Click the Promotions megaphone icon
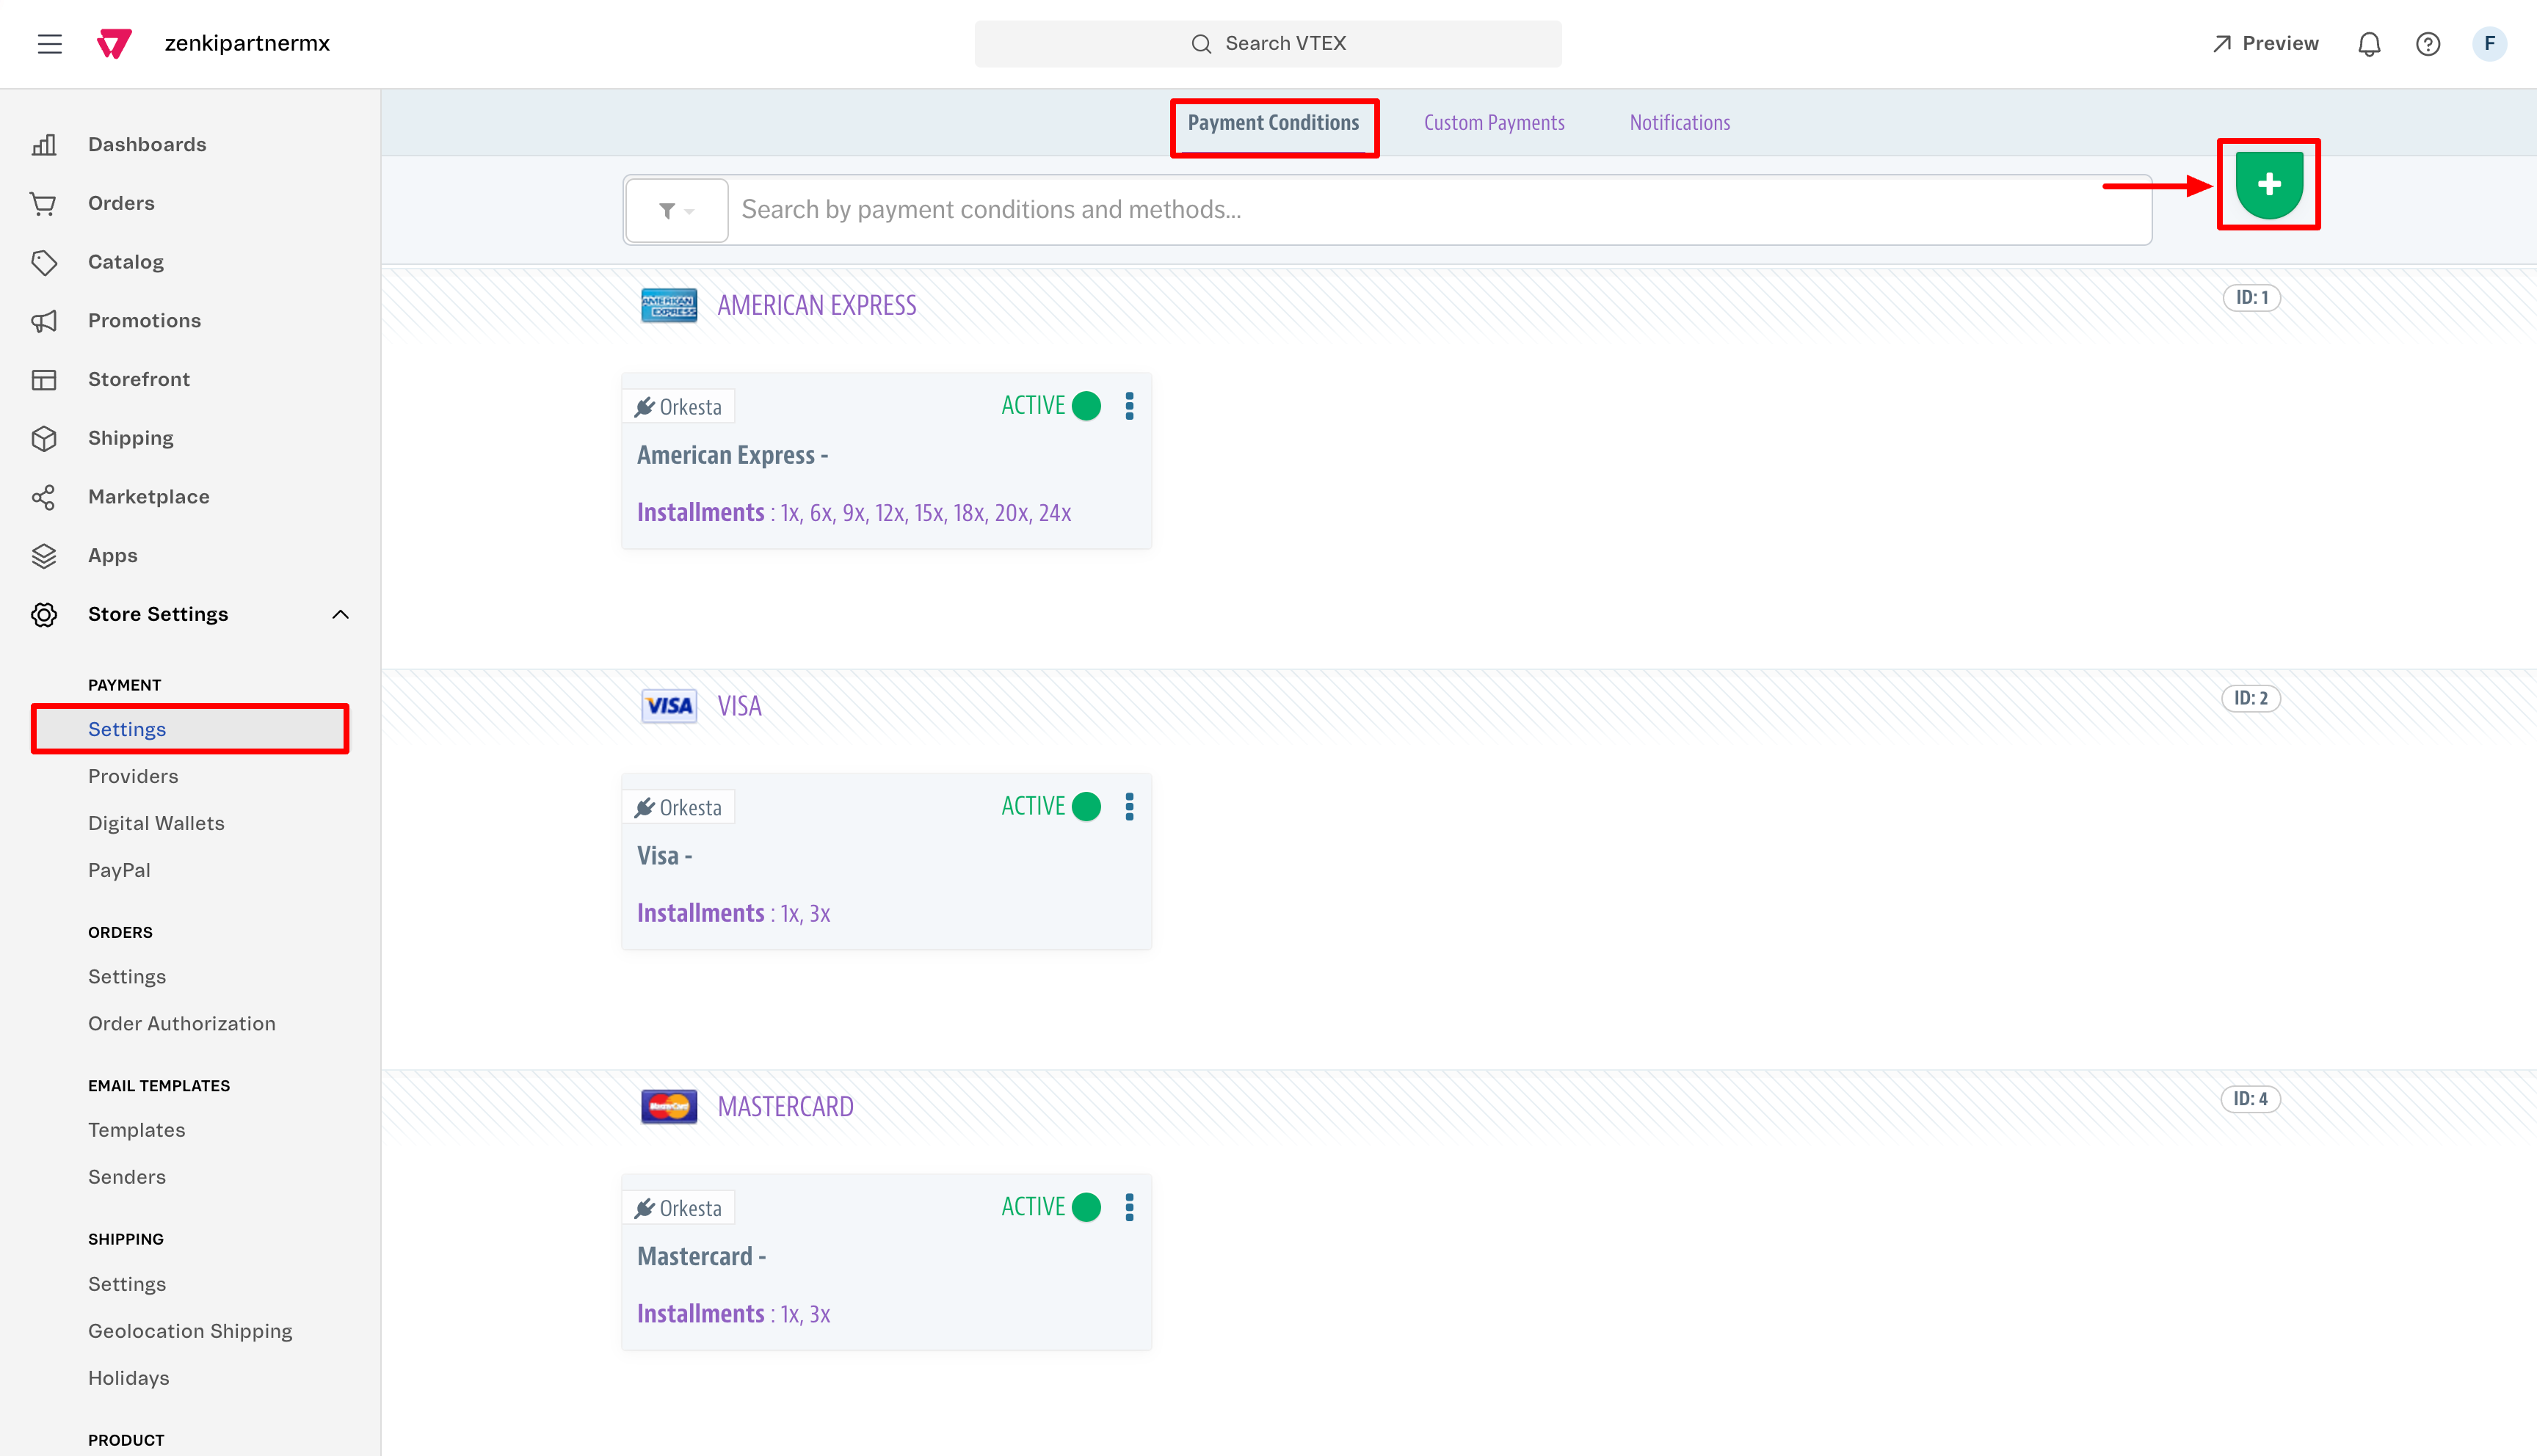This screenshot has height=1456, width=2537. tap(44, 321)
